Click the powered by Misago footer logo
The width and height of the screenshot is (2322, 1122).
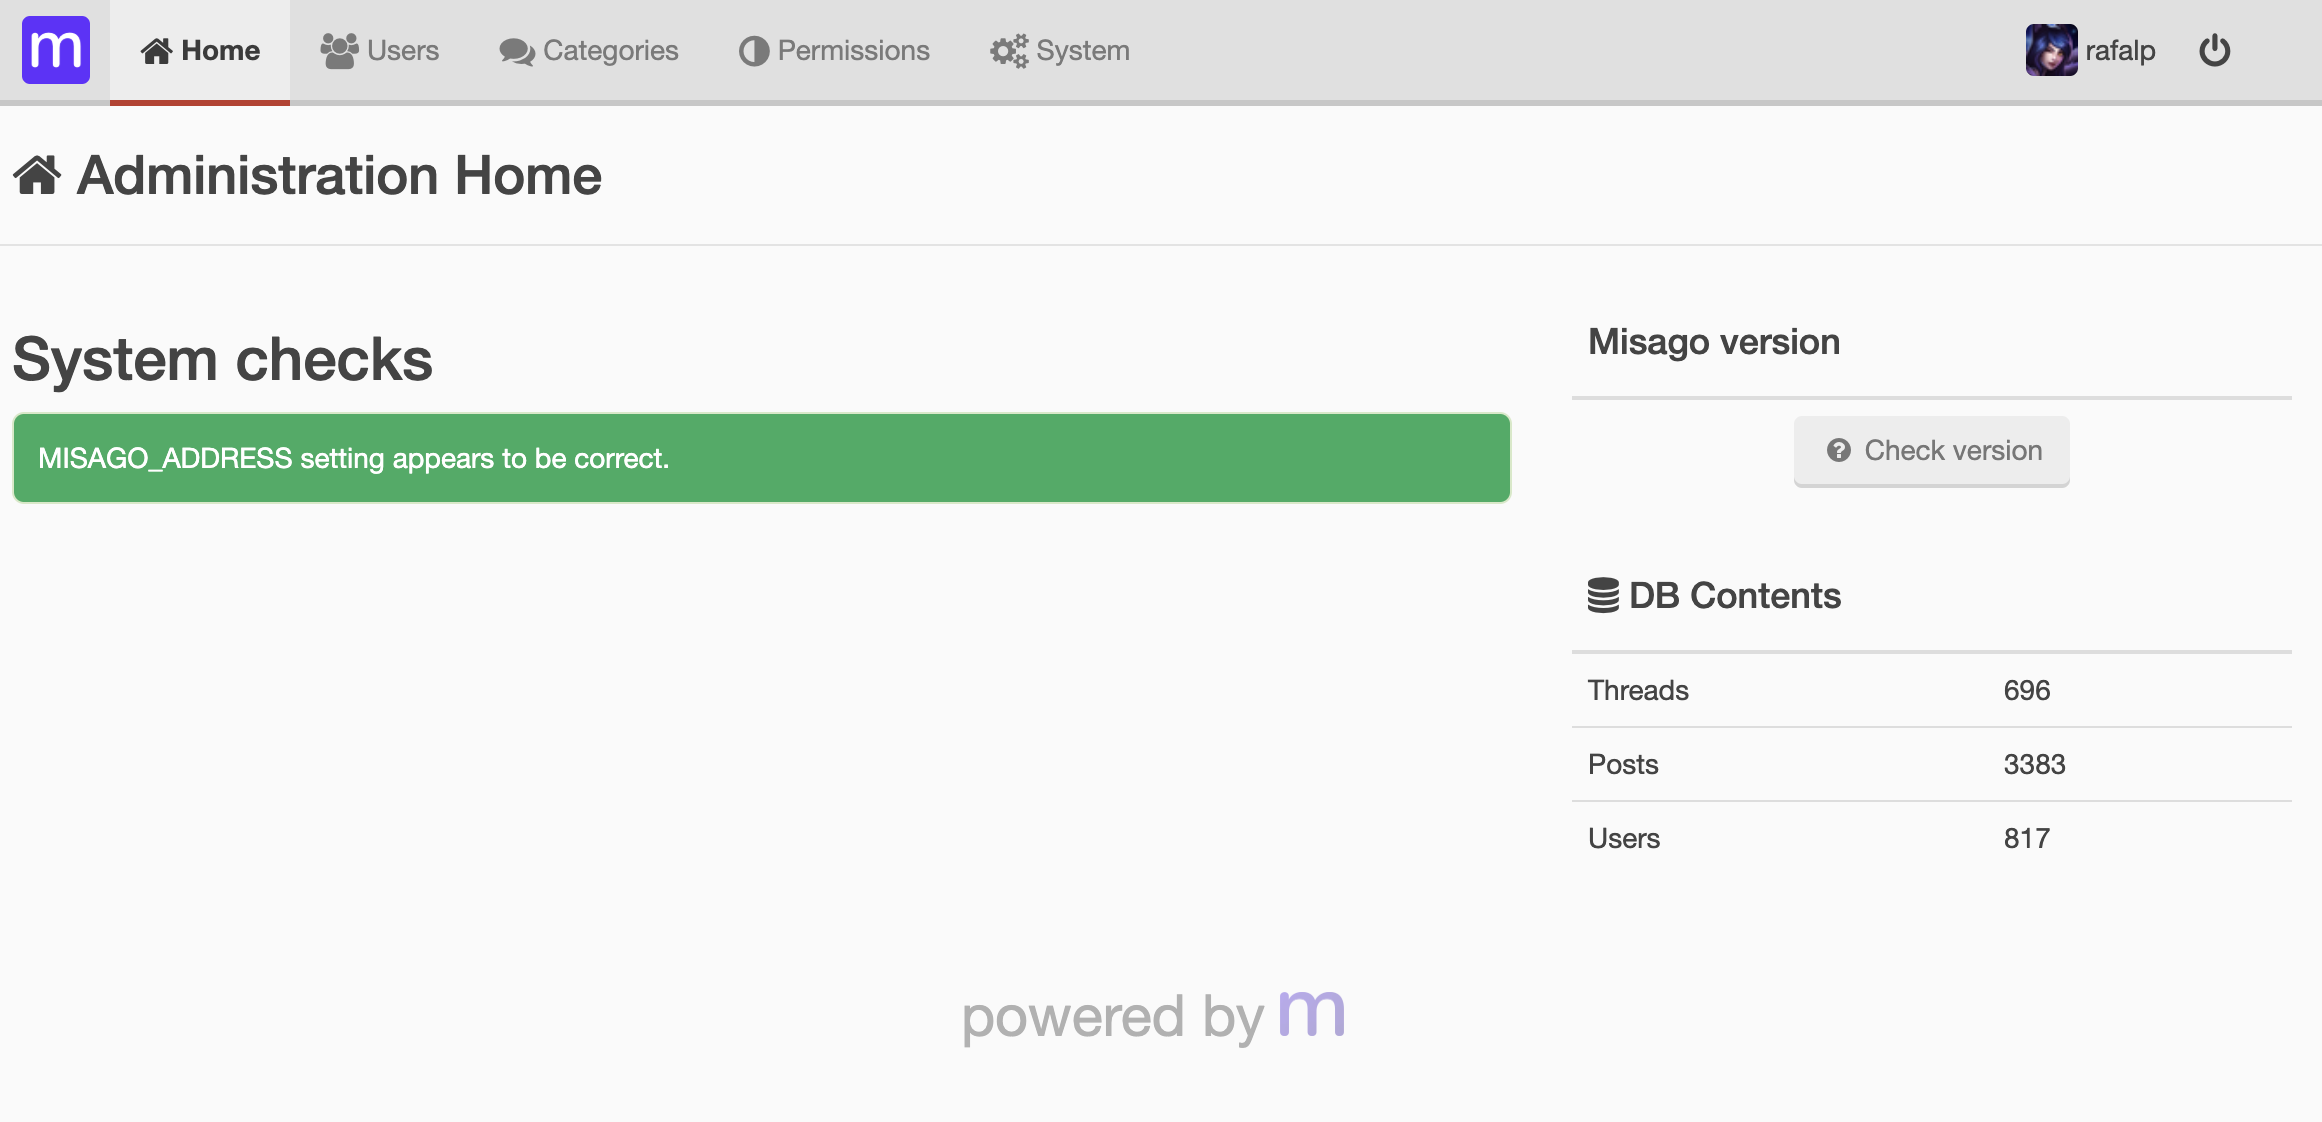pos(1312,1014)
